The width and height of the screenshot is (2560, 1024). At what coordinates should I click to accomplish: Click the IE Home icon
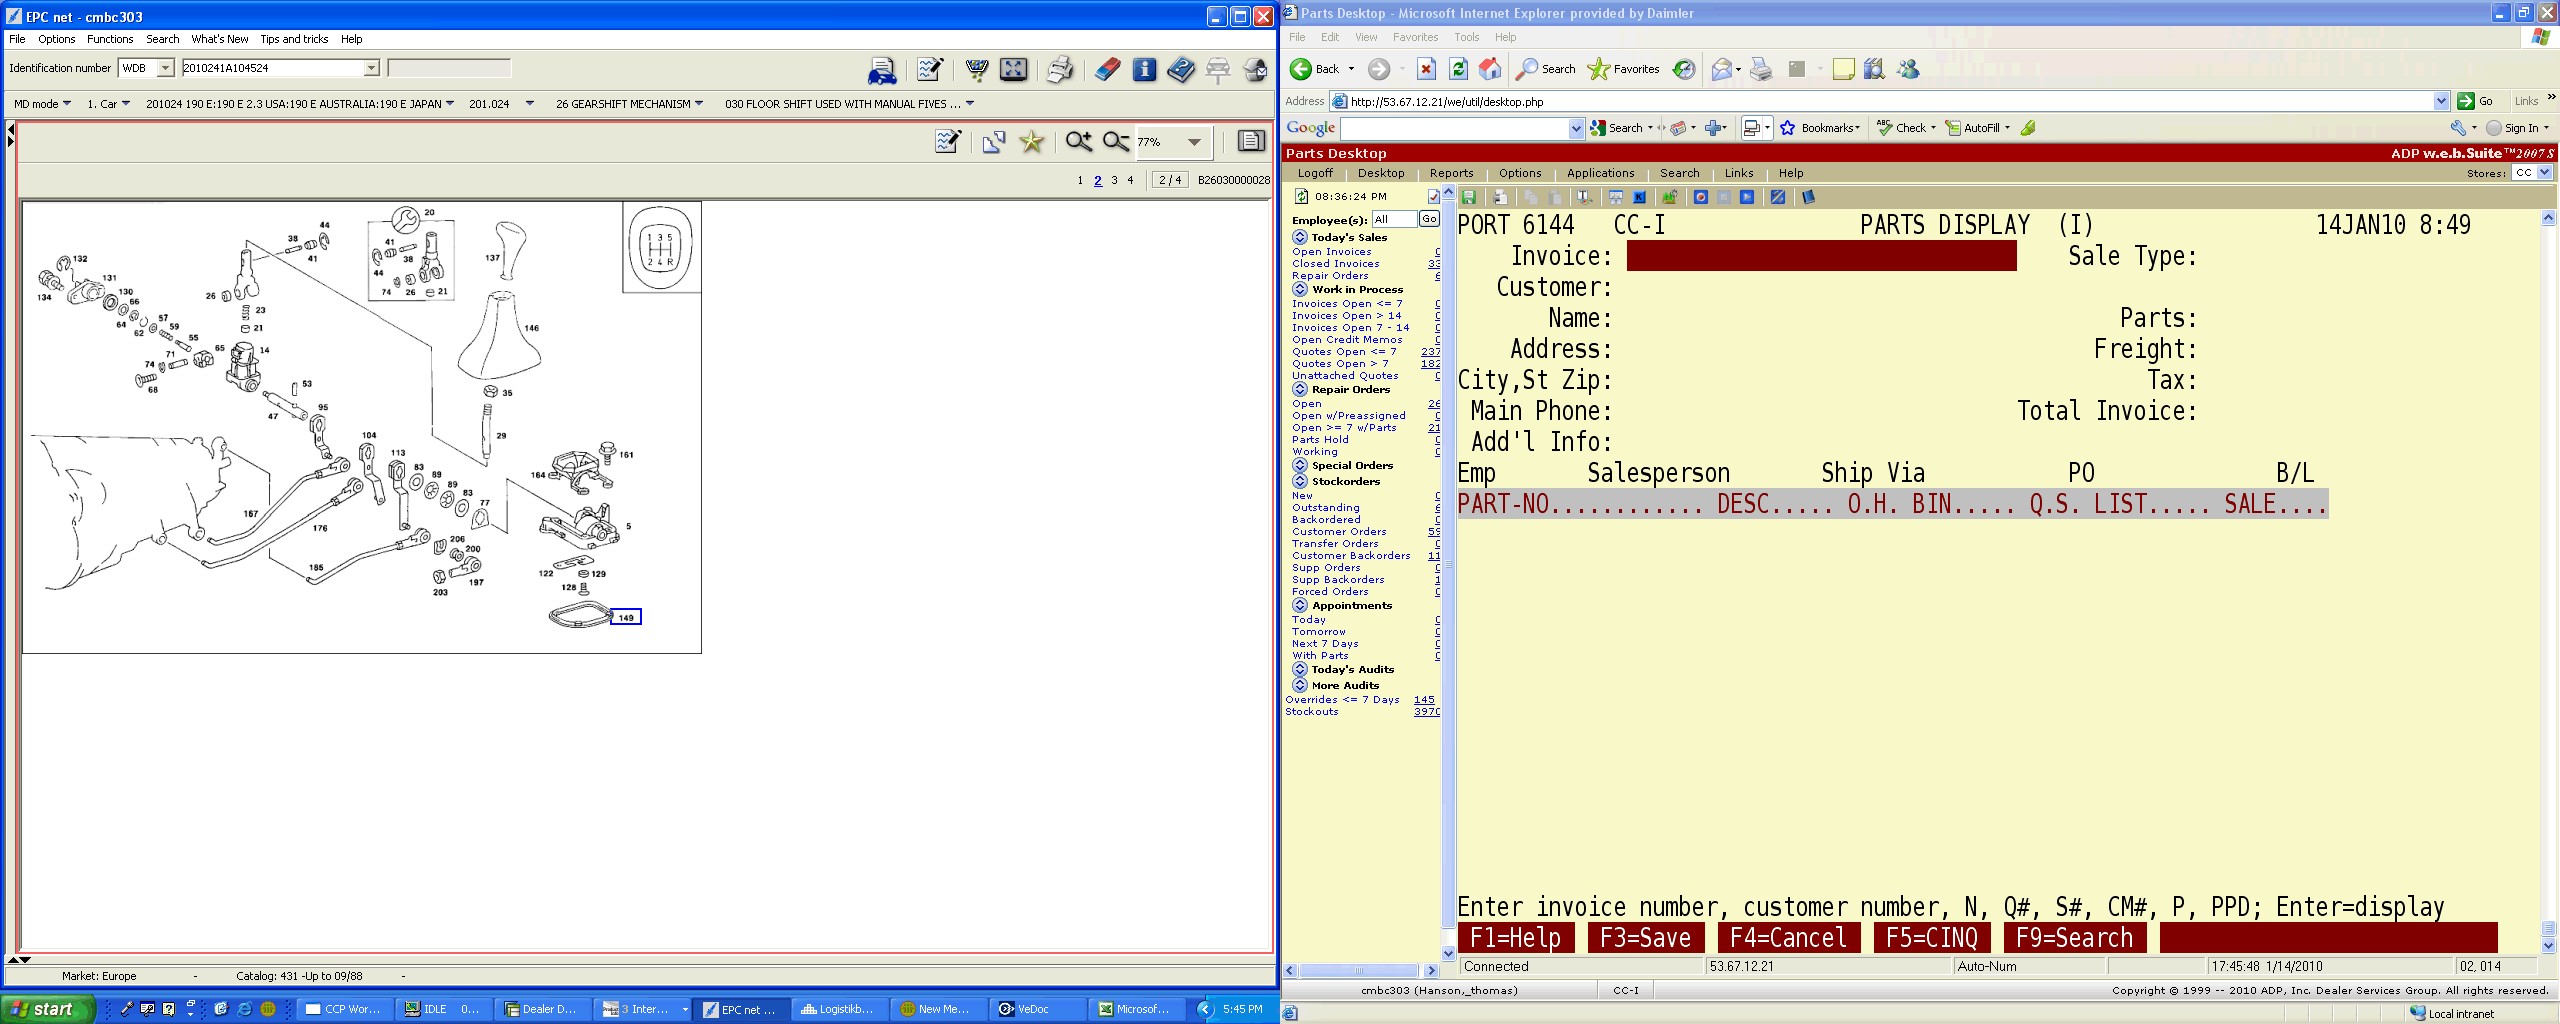[x=1490, y=69]
